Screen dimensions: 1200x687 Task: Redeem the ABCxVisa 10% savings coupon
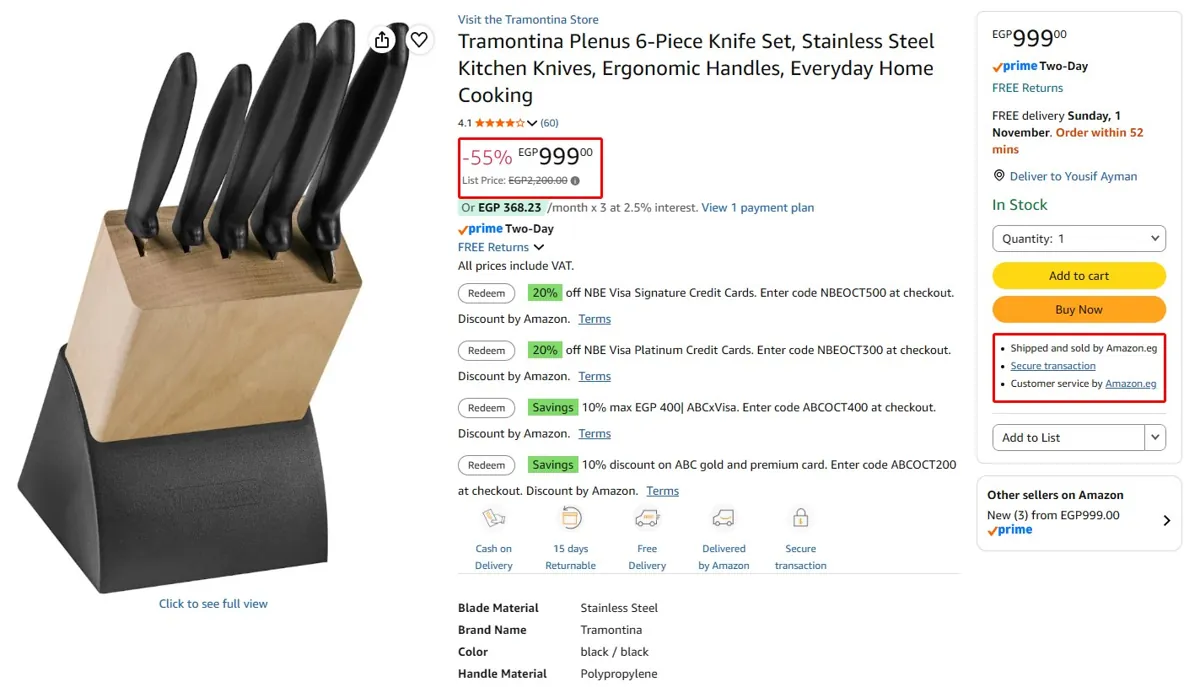487,408
